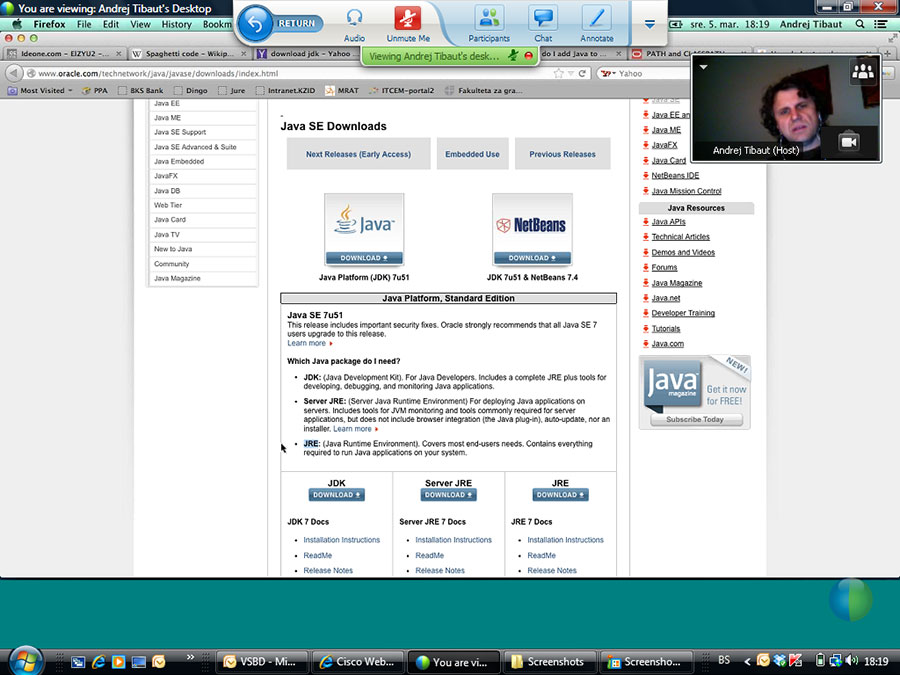Viewport: 900px width, 675px height.
Task: Open the MRAT bookmark
Action: click(342, 90)
